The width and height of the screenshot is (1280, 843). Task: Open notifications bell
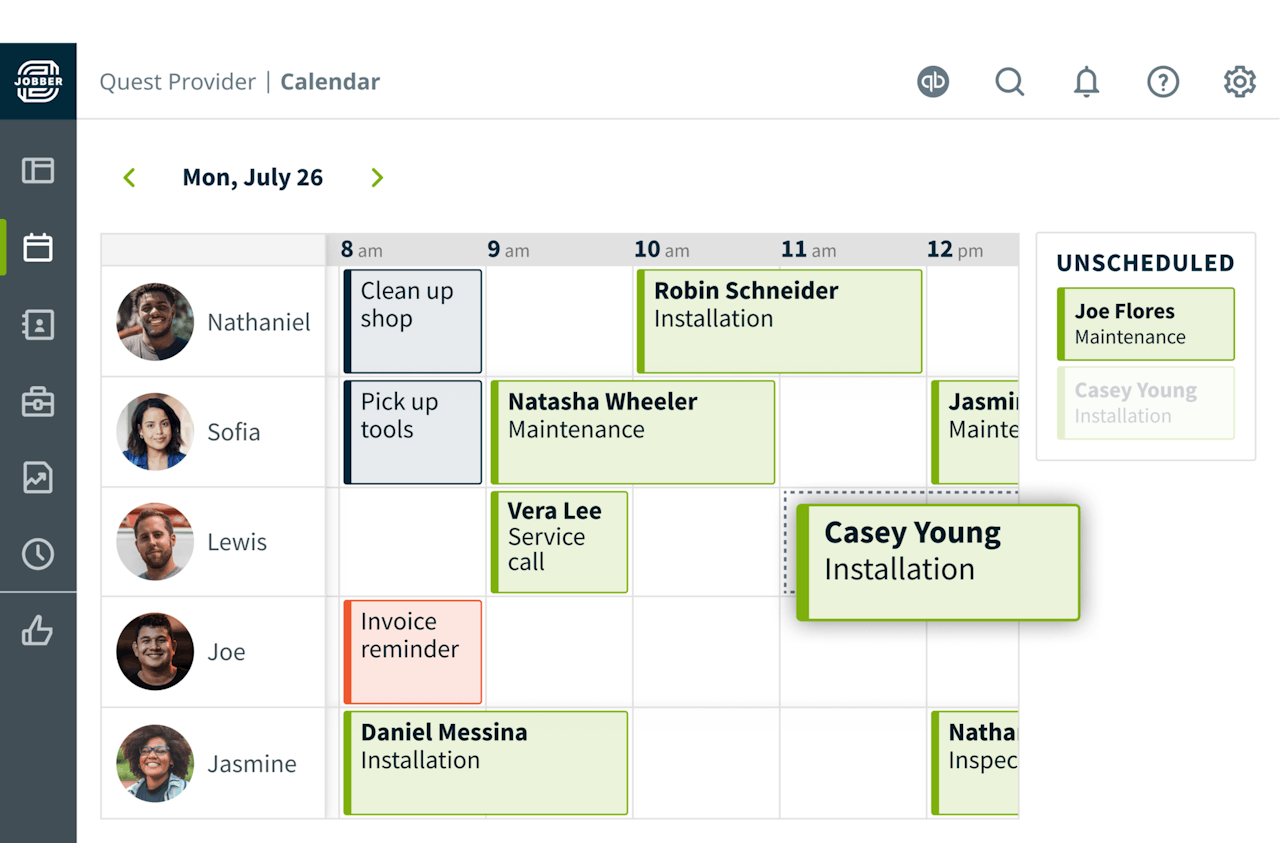pyautogui.click(x=1086, y=82)
